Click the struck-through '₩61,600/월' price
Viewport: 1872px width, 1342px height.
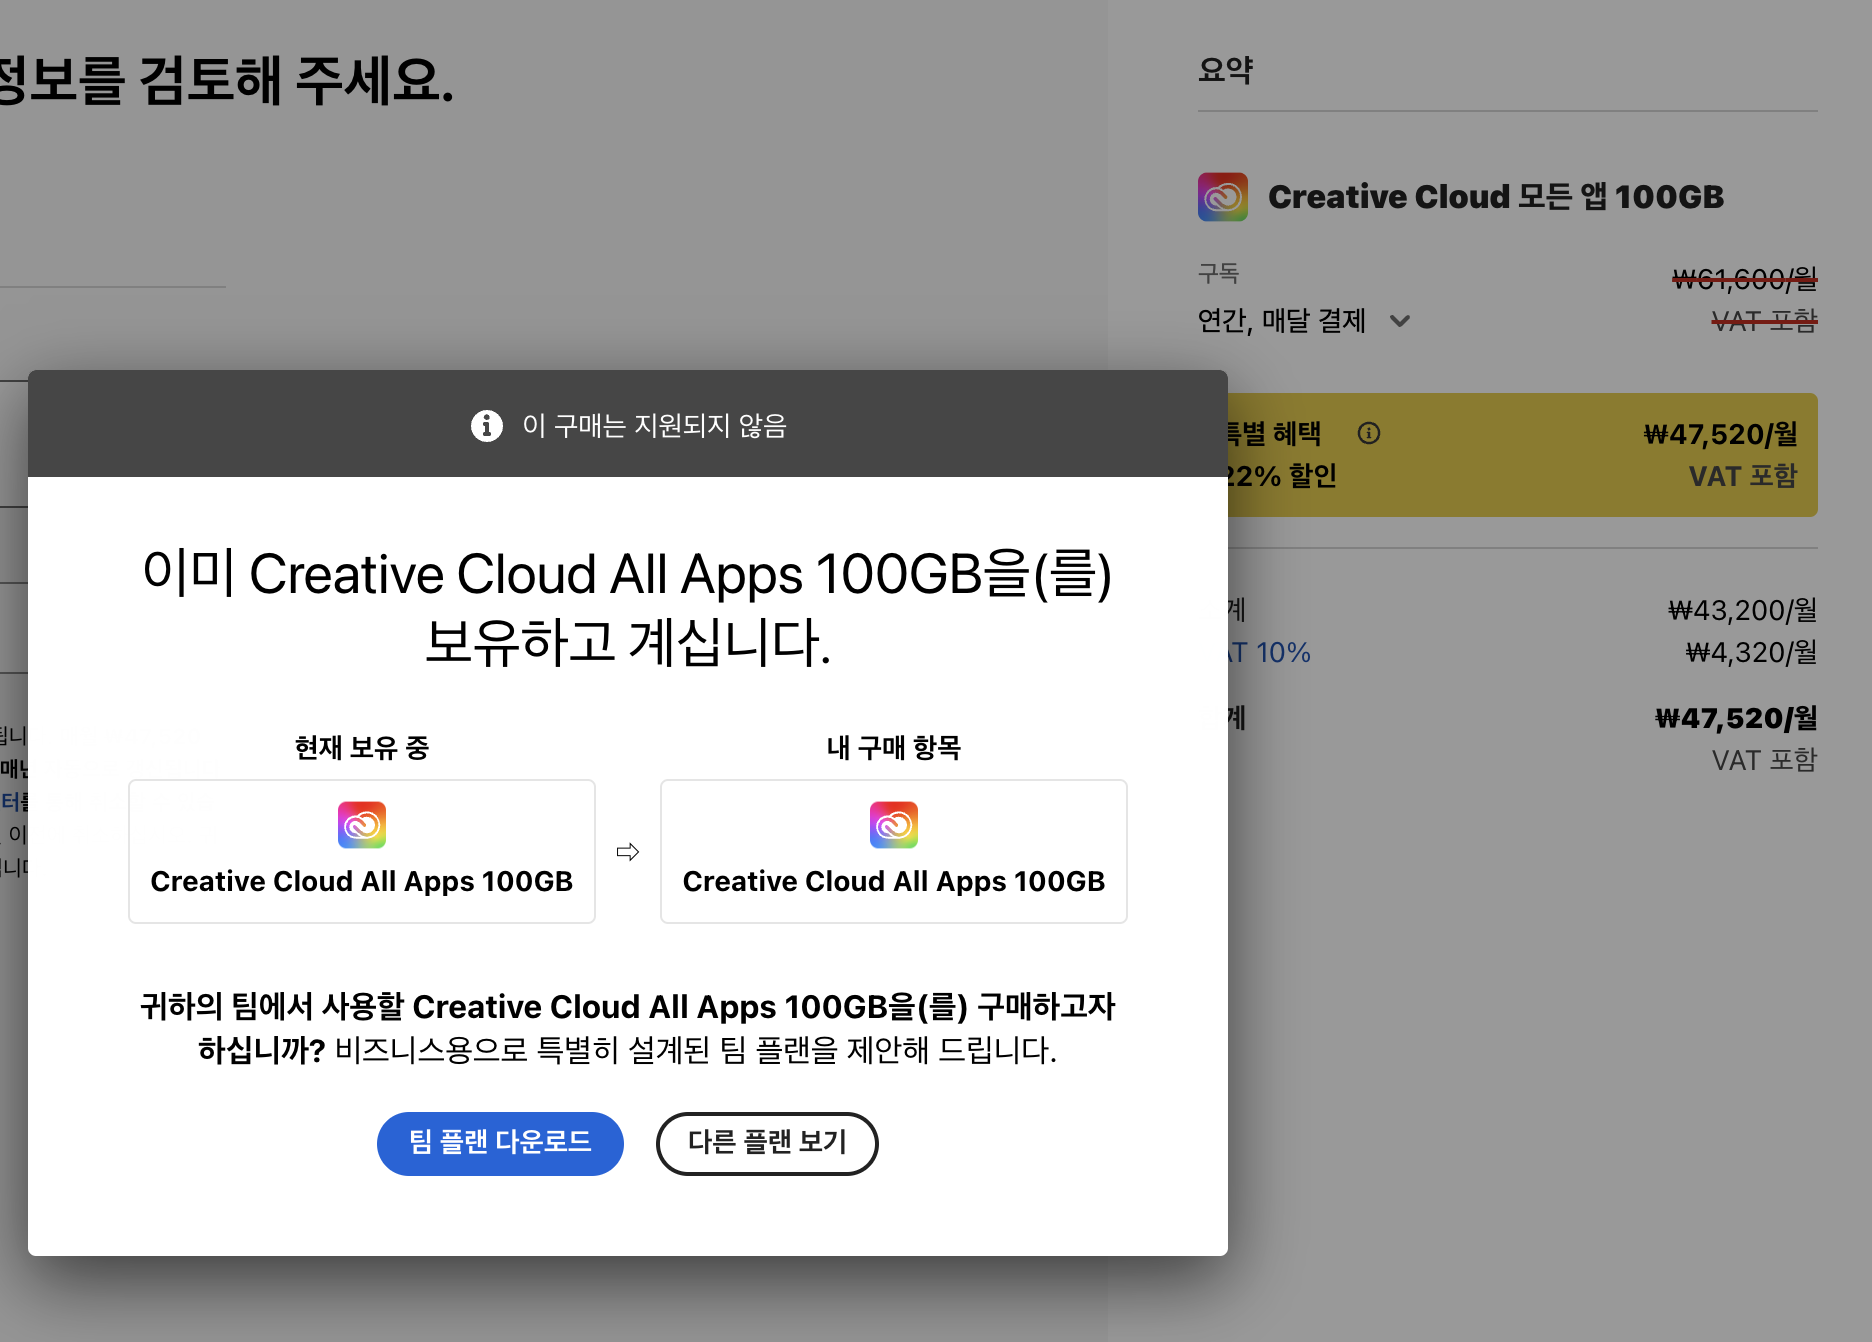[x=1745, y=279]
